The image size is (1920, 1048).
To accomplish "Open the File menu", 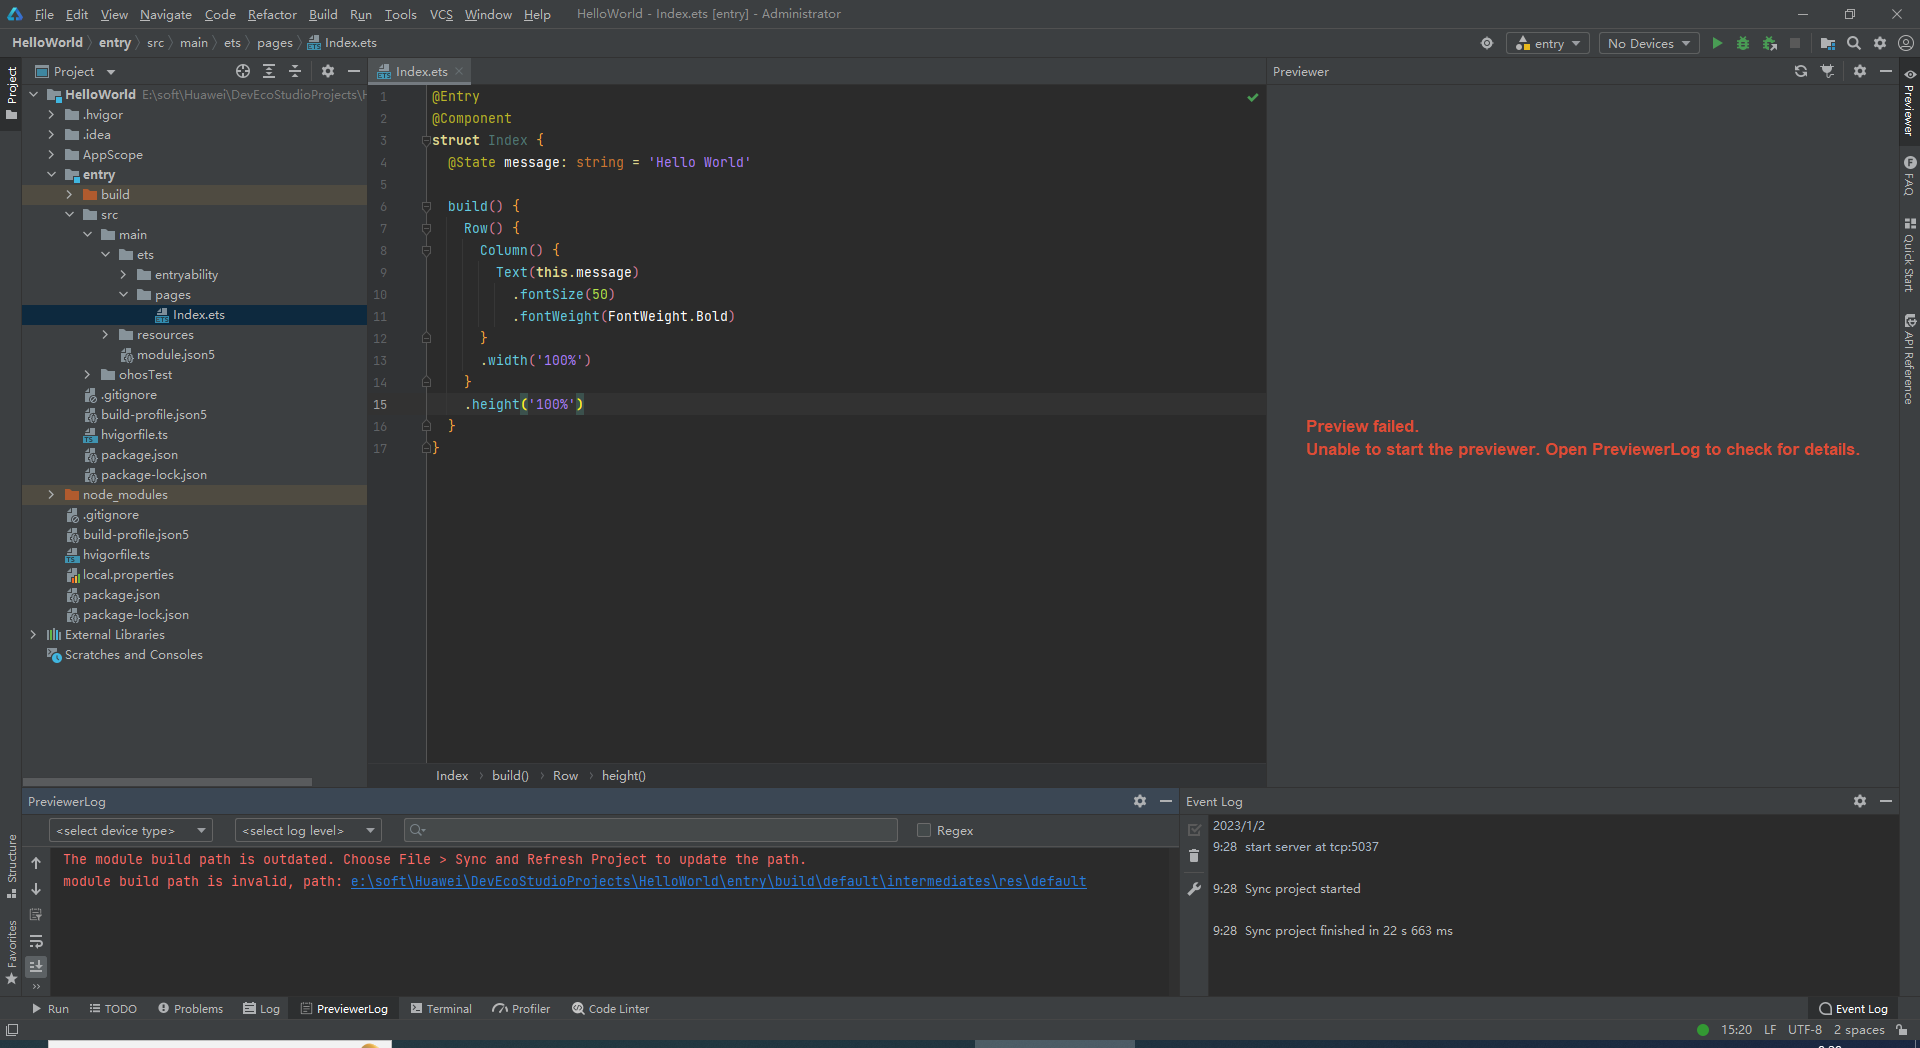I will pyautogui.click(x=44, y=14).
